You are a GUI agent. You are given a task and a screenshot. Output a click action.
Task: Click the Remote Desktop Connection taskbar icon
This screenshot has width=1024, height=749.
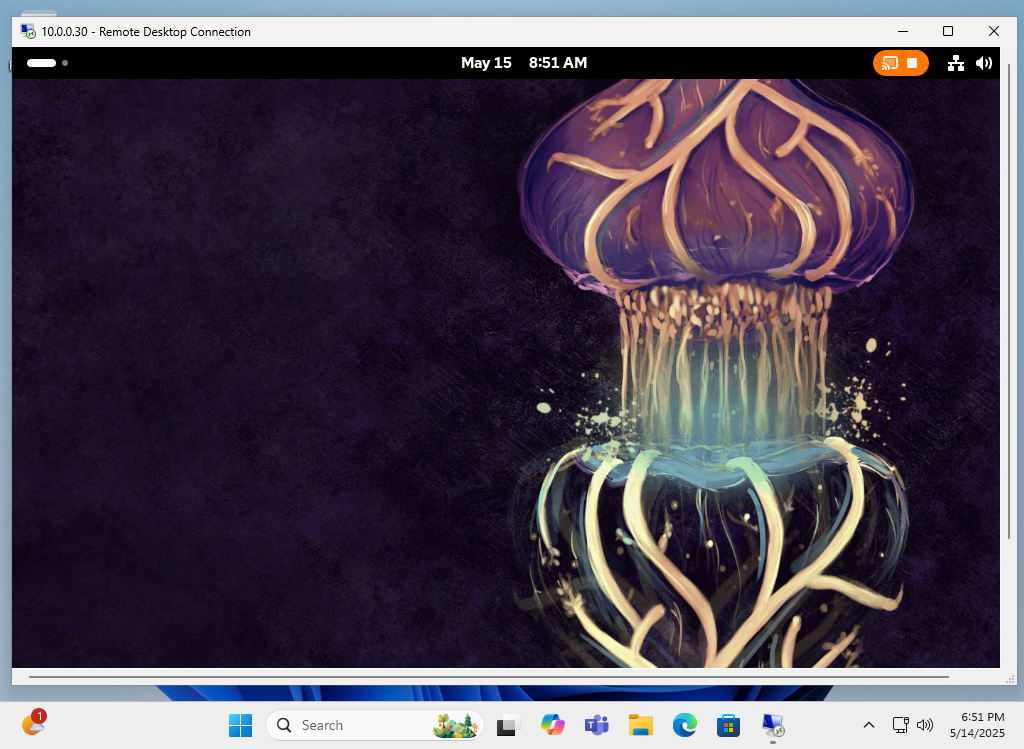click(x=772, y=725)
